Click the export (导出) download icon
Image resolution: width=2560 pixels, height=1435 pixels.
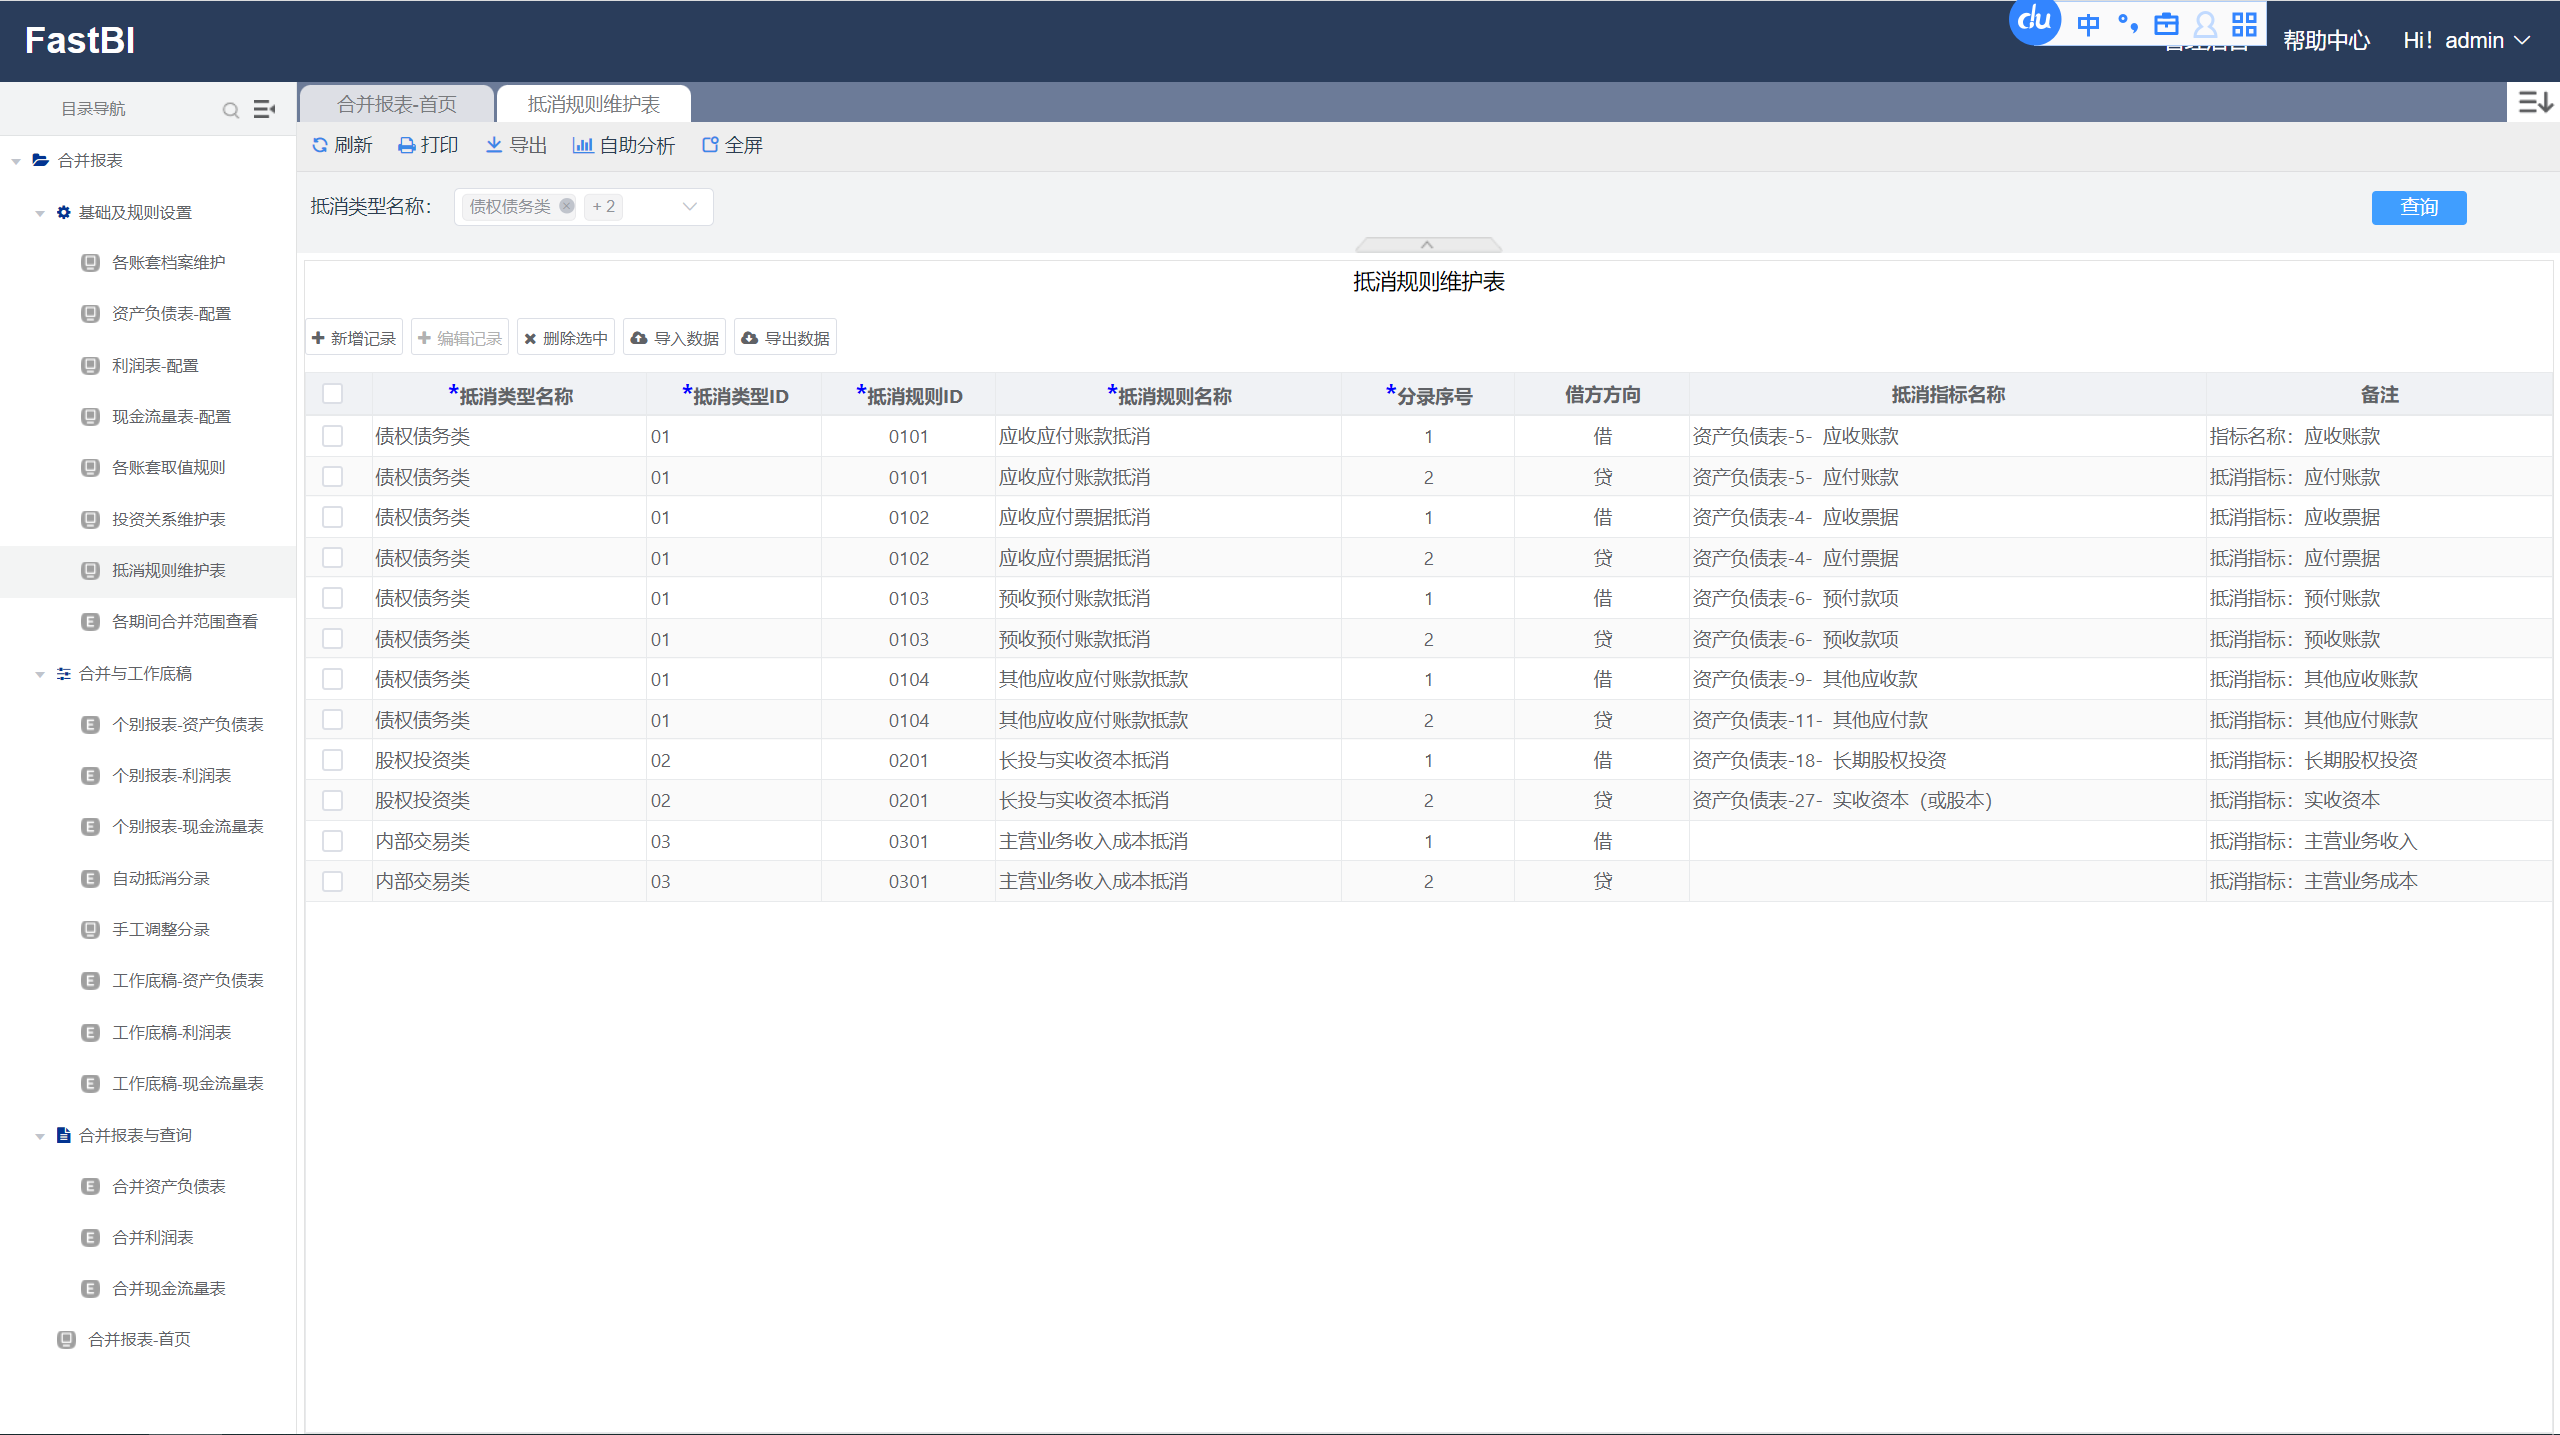coord(494,145)
